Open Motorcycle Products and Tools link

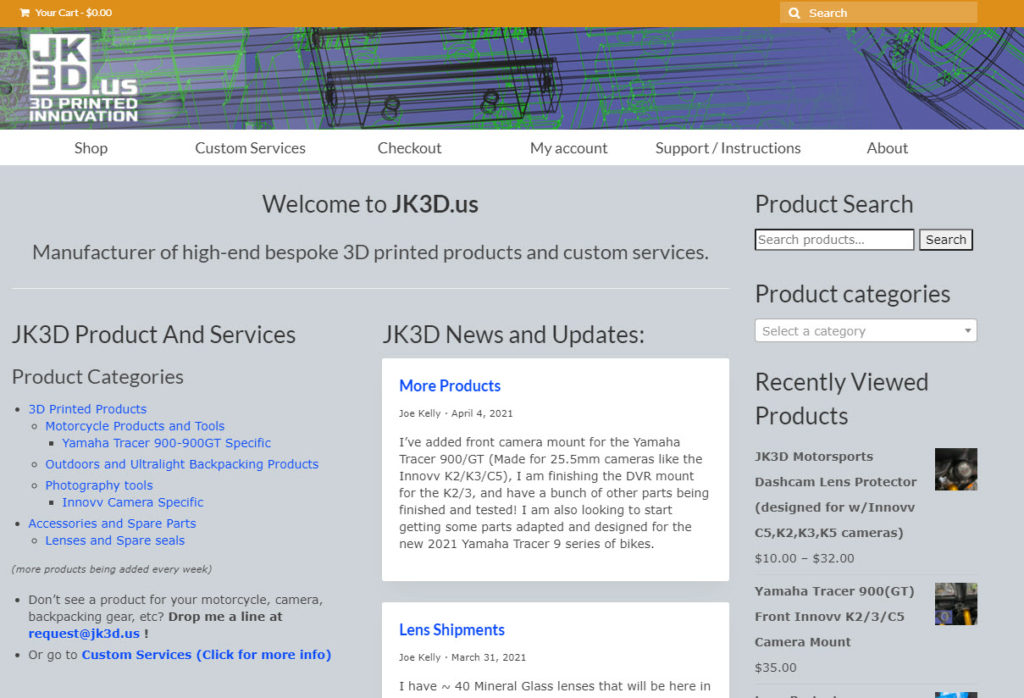click(135, 426)
